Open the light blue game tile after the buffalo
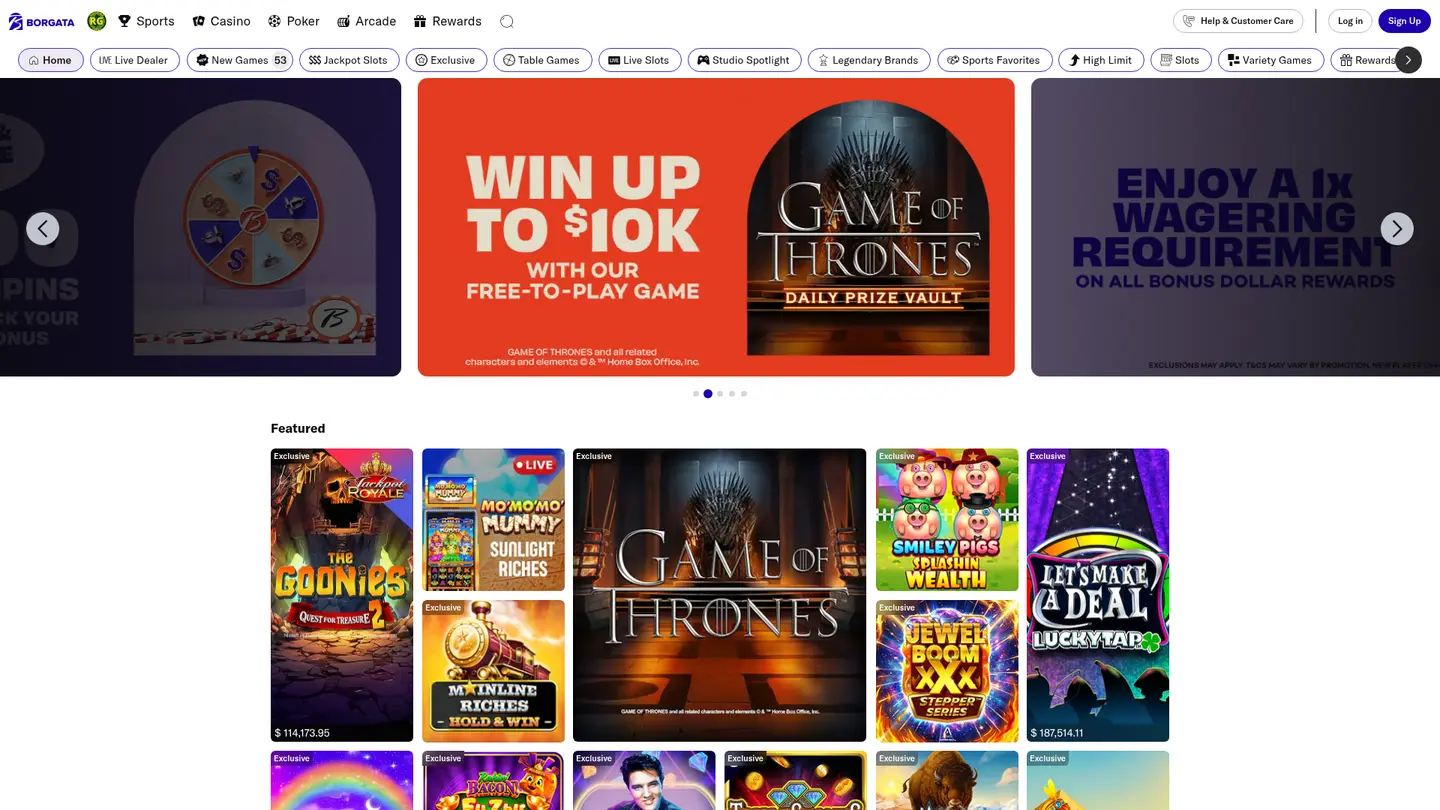 1098,781
